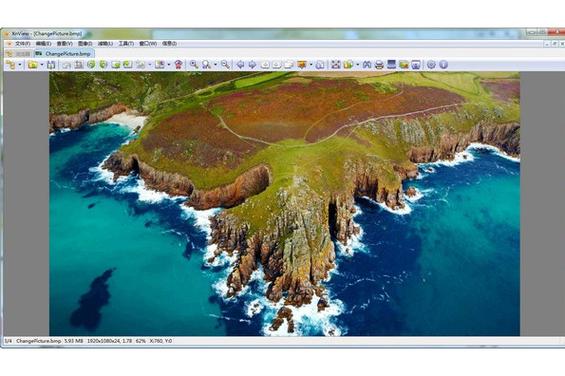Click the blue monitor screen icon
Viewport: 565px width, 376px height.
click(x=391, y=65)
